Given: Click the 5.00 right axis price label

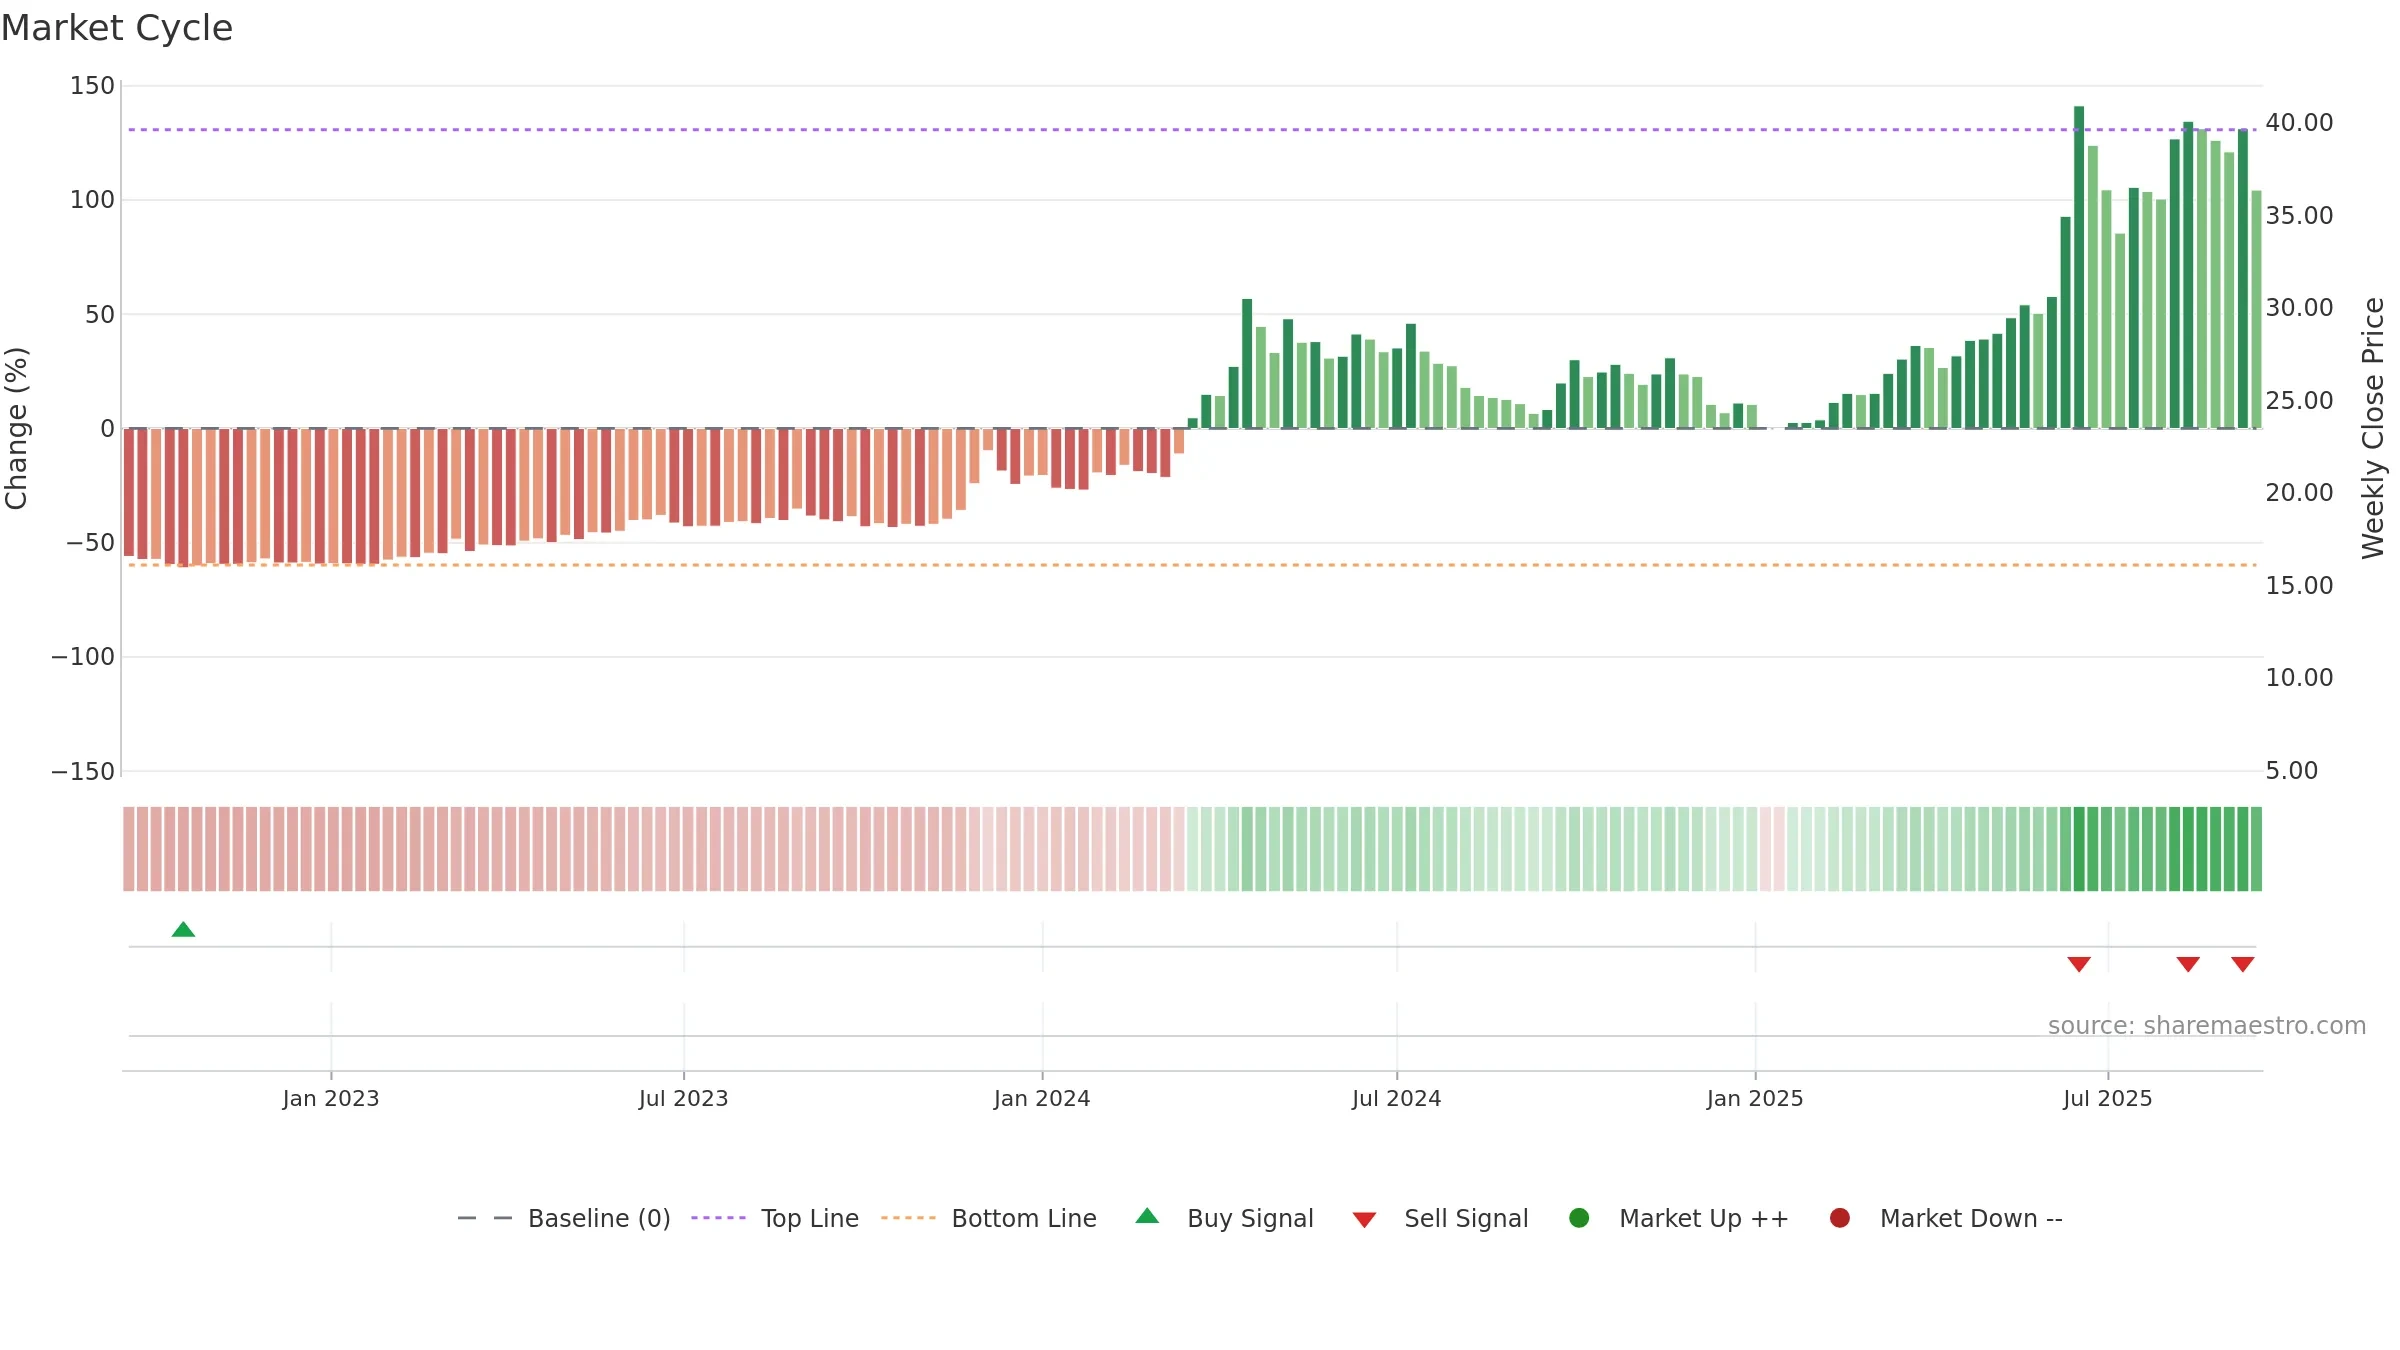Looking at the screenshot, I should [x=2291, y=771].
